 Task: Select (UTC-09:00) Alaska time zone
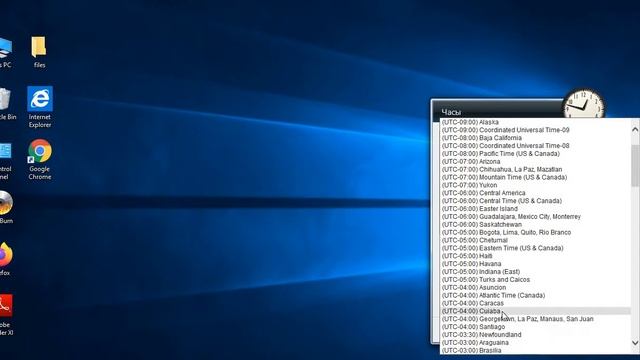(535, 122)
